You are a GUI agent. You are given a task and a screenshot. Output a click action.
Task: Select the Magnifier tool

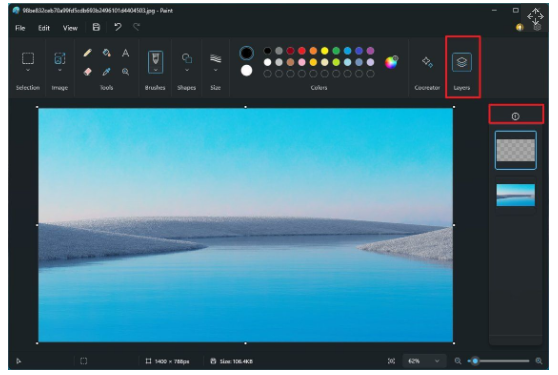pos(125,72)
